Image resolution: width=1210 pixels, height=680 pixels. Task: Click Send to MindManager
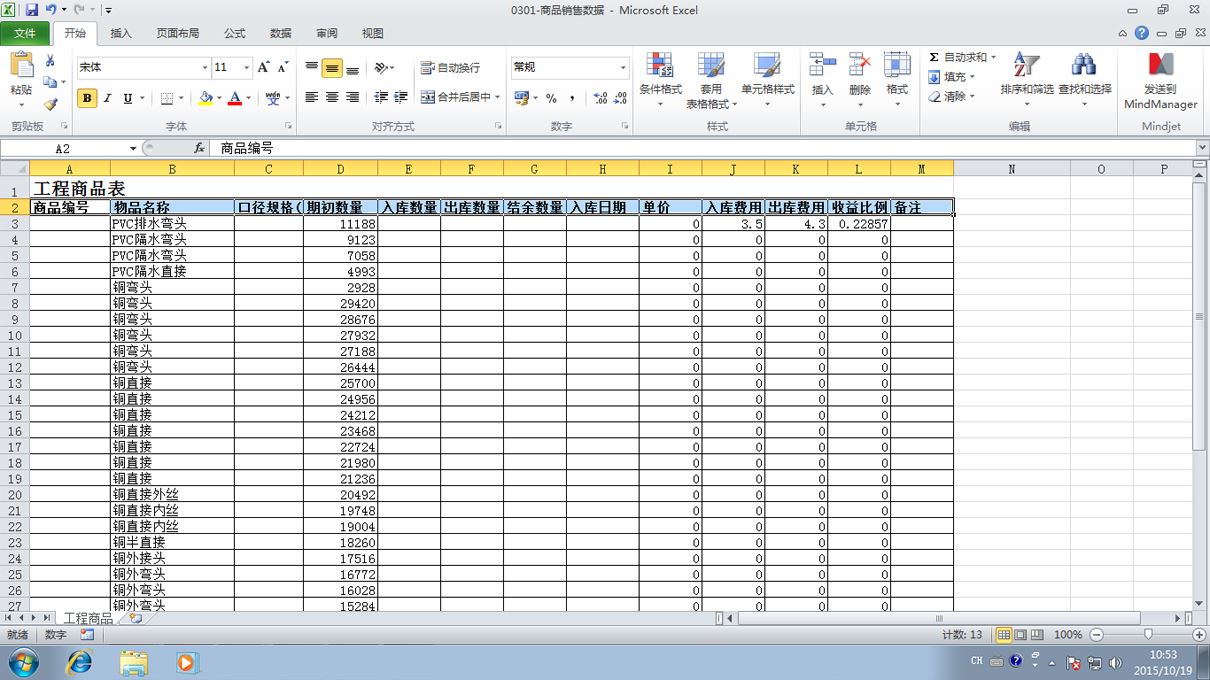point(1160,81)
